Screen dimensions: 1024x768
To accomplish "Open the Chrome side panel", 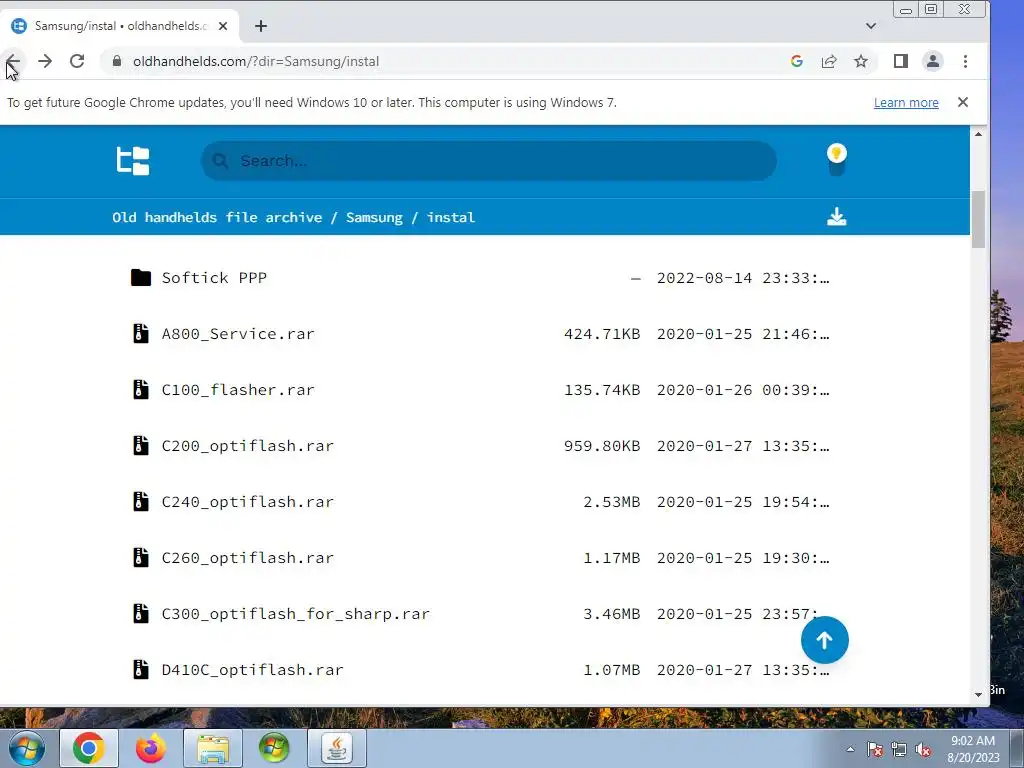I will point(901,61).
